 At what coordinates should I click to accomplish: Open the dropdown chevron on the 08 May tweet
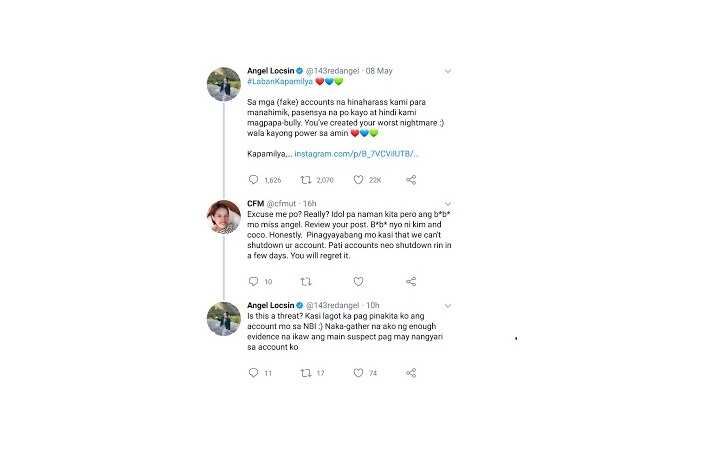[447, 71]
